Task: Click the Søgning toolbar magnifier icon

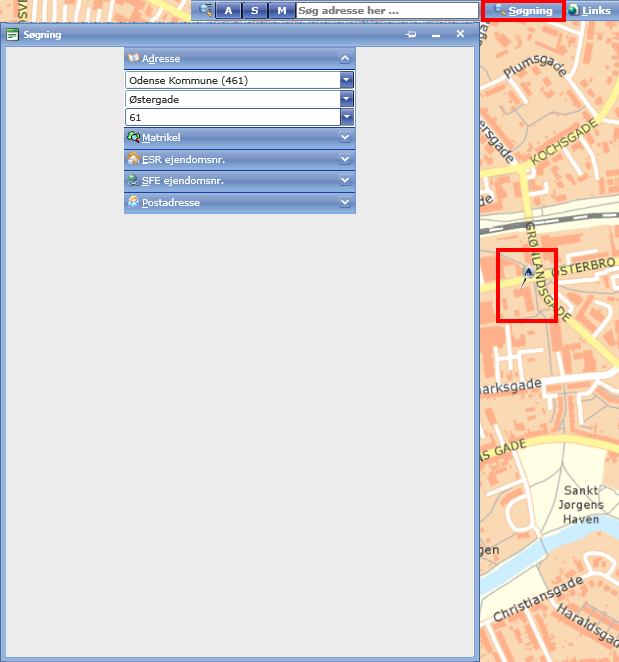Action: coord(500,9)
